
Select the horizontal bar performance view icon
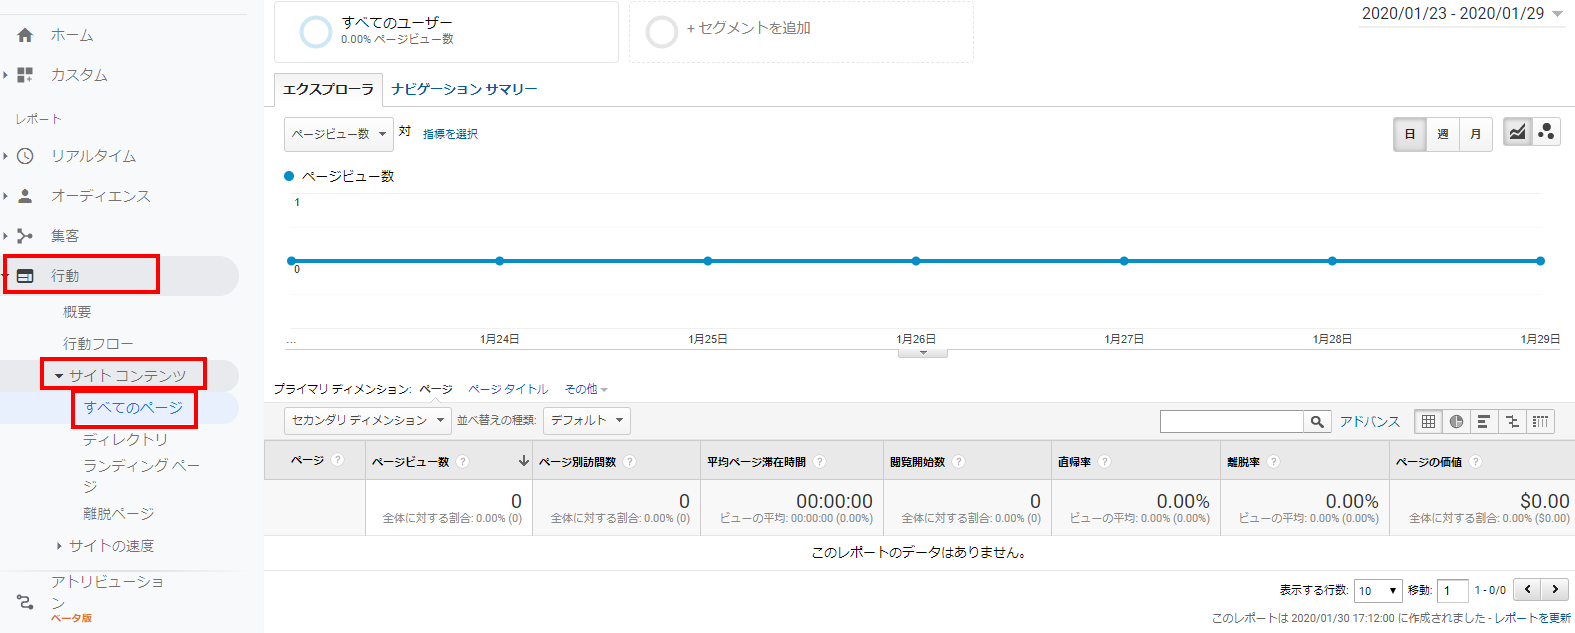pyautogui.click(x=1484, y=422)
